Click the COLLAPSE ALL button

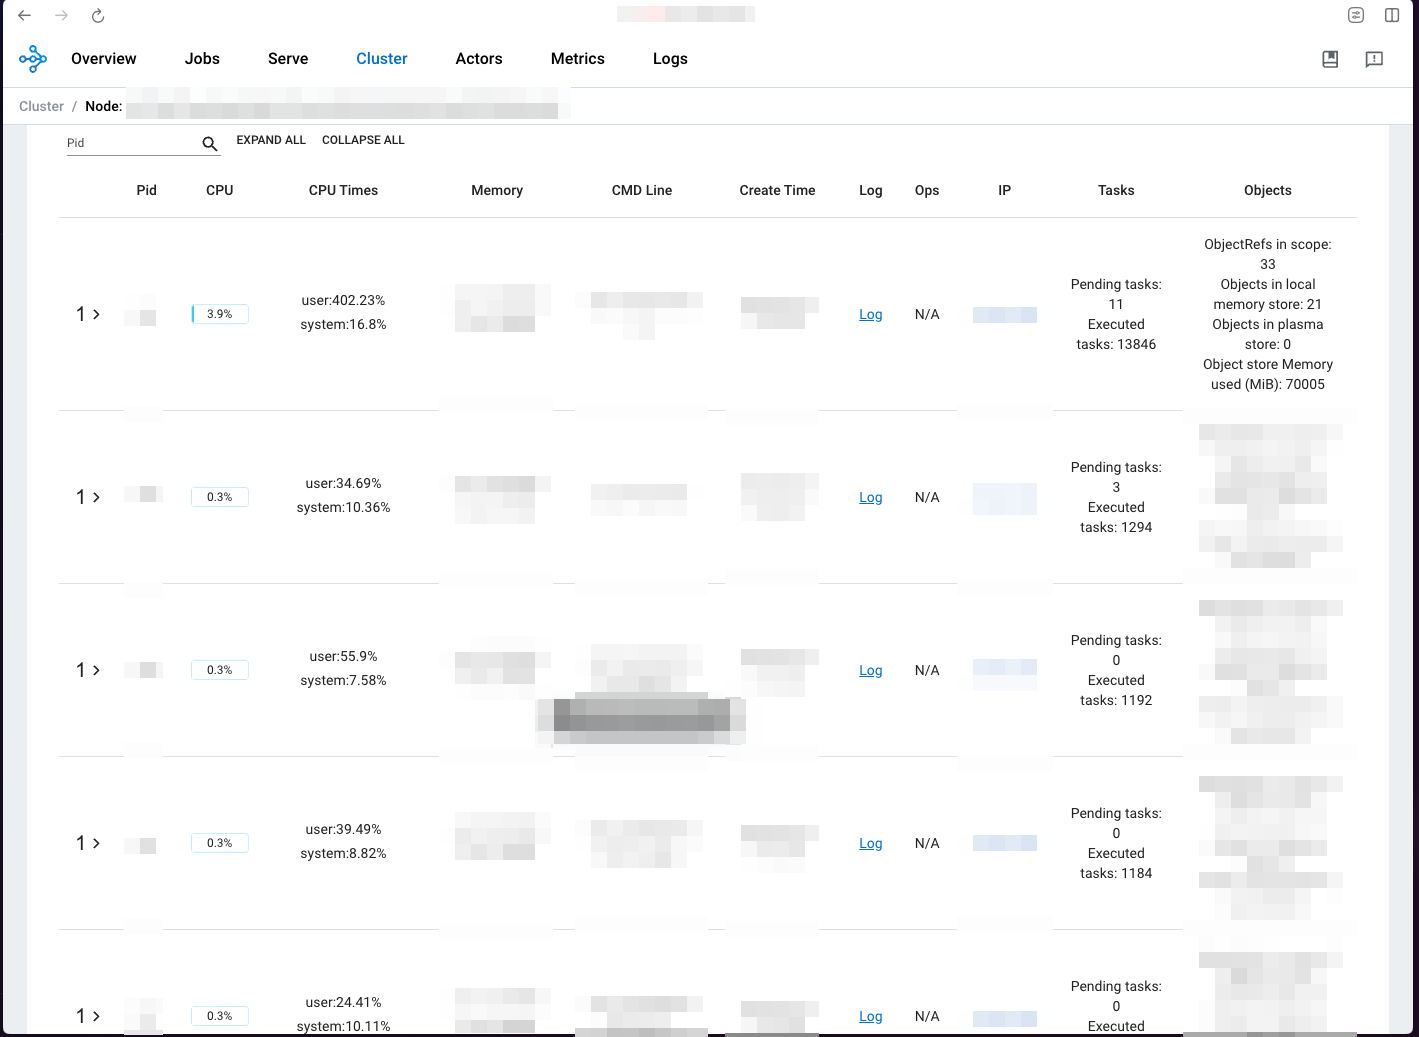tap(363, 140)
